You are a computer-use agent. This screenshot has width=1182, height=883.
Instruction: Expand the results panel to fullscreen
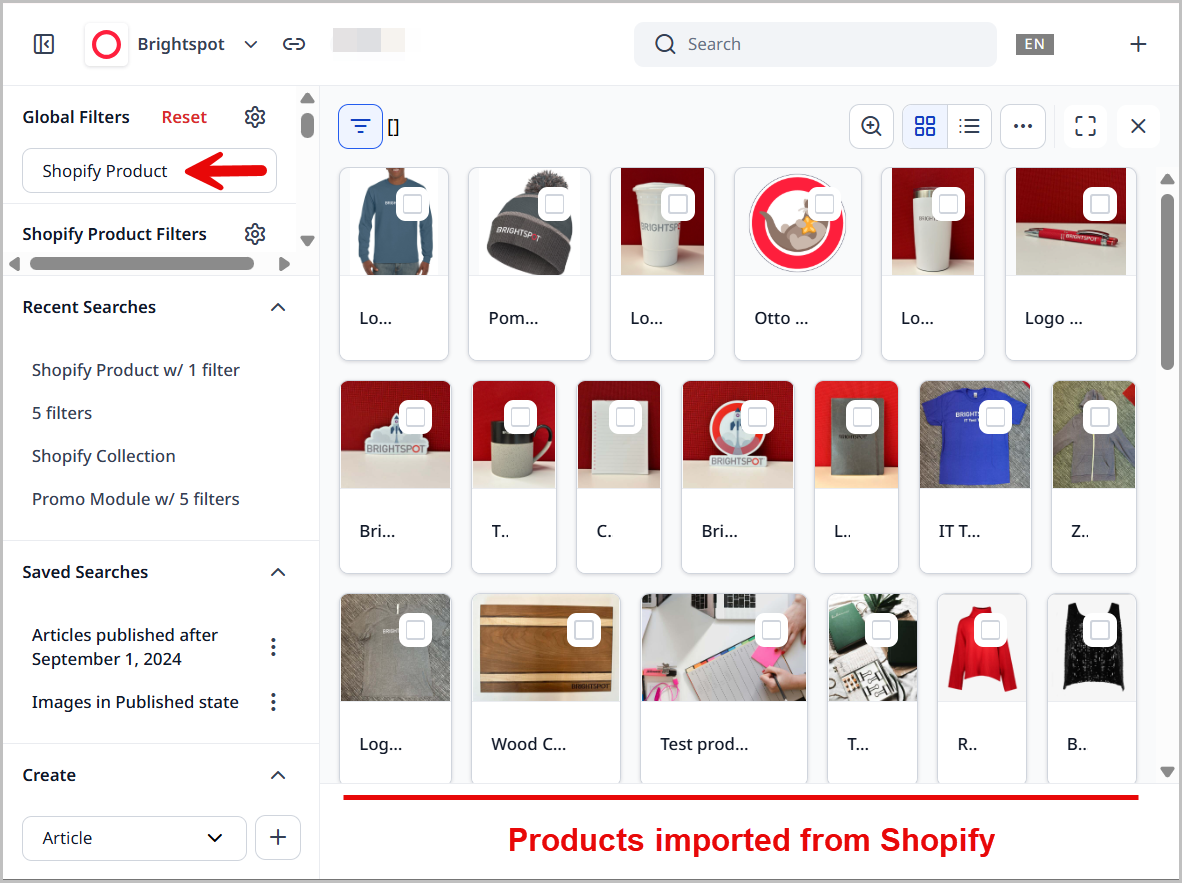pos(1084,126)
